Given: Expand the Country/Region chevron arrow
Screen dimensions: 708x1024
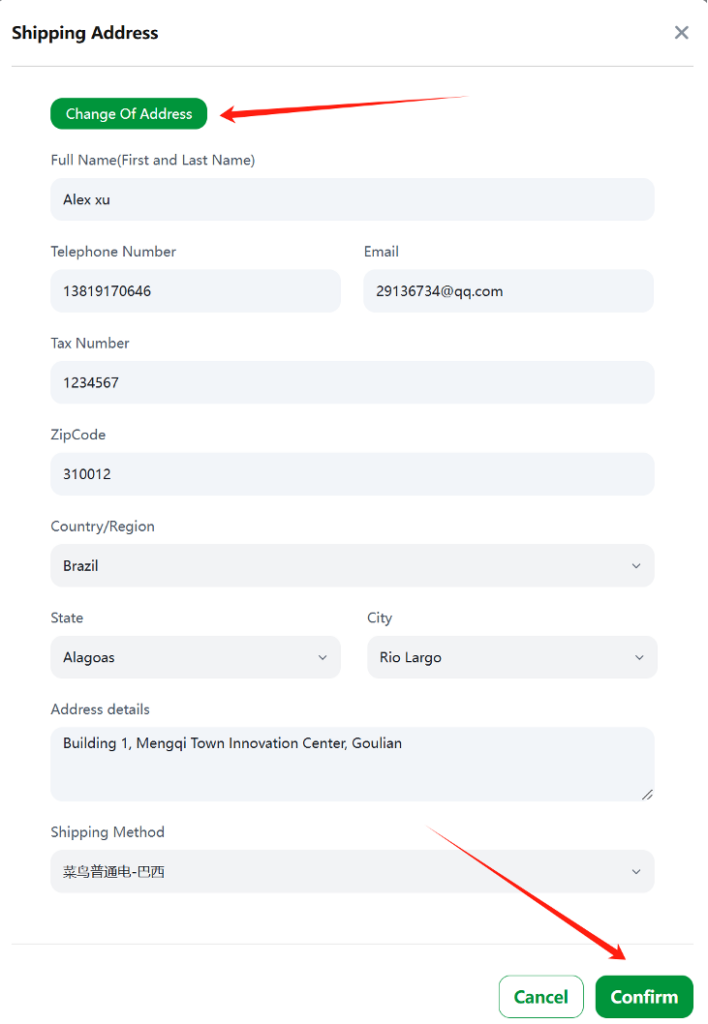Looking at the screenshot, I should (636, 566).
